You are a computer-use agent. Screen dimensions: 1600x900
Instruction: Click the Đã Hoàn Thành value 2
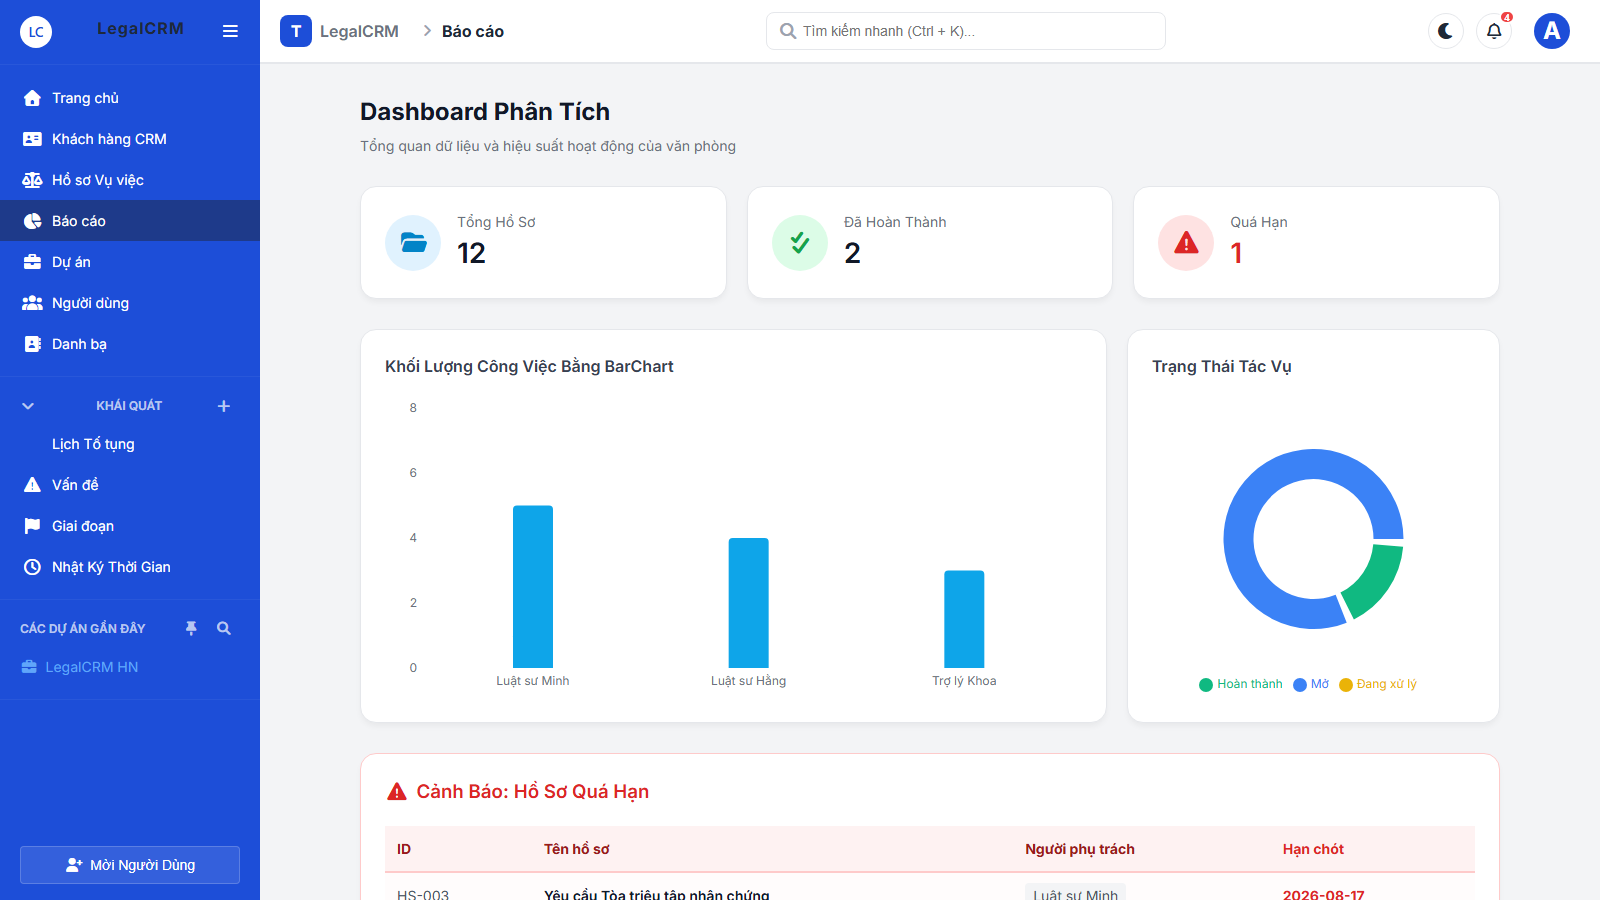point(852,253)
